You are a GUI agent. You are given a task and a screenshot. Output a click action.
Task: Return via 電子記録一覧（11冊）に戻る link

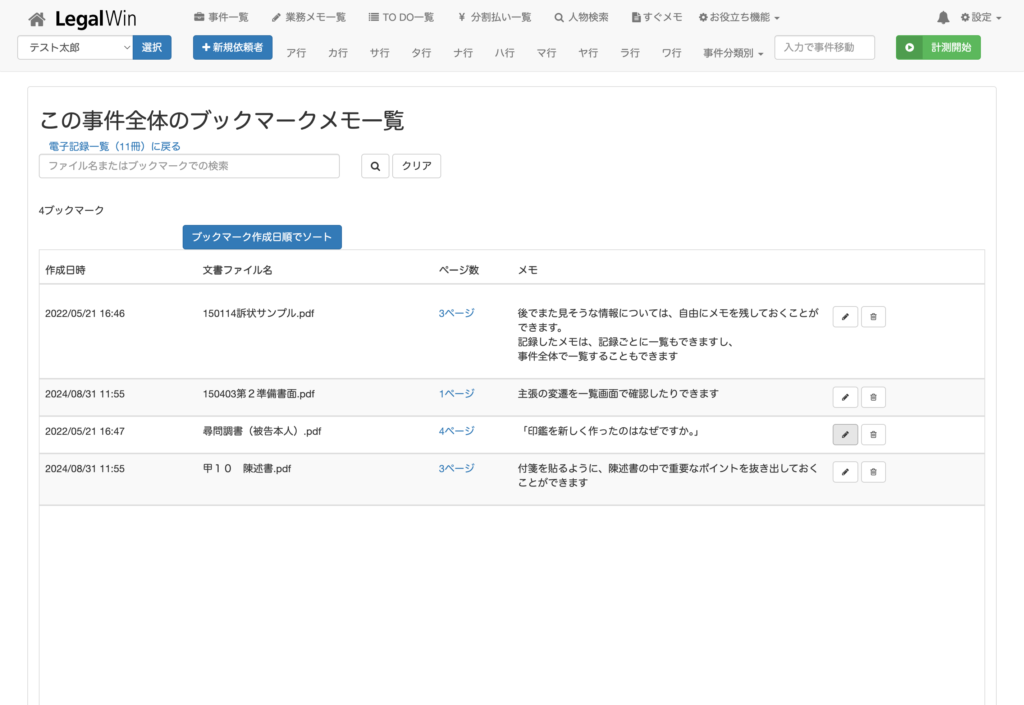tap(115, 146)
